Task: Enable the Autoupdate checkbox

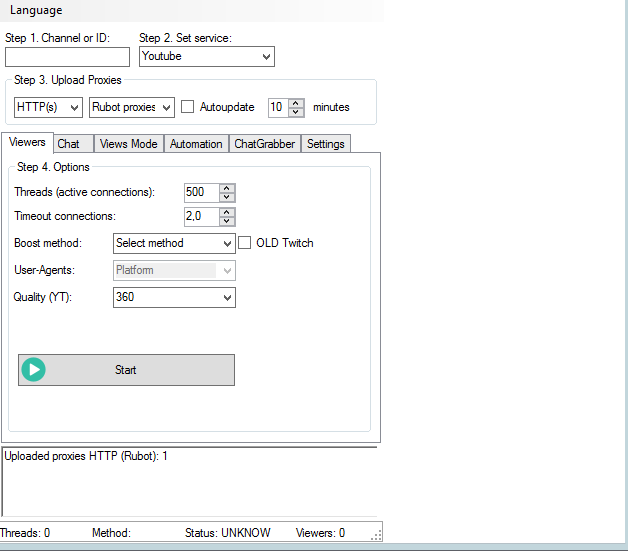Action: pyautogui.click(x=188, y=107)
